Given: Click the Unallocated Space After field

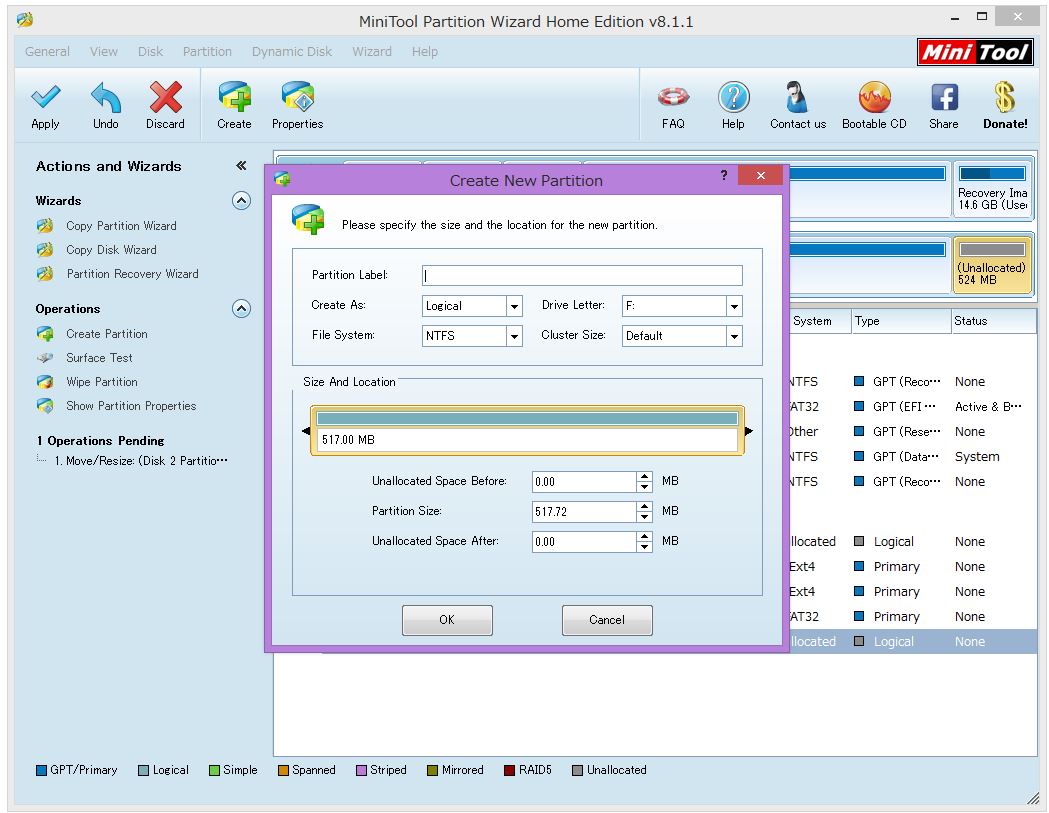Looking at the screenshot, I should (x=584, y=541).
